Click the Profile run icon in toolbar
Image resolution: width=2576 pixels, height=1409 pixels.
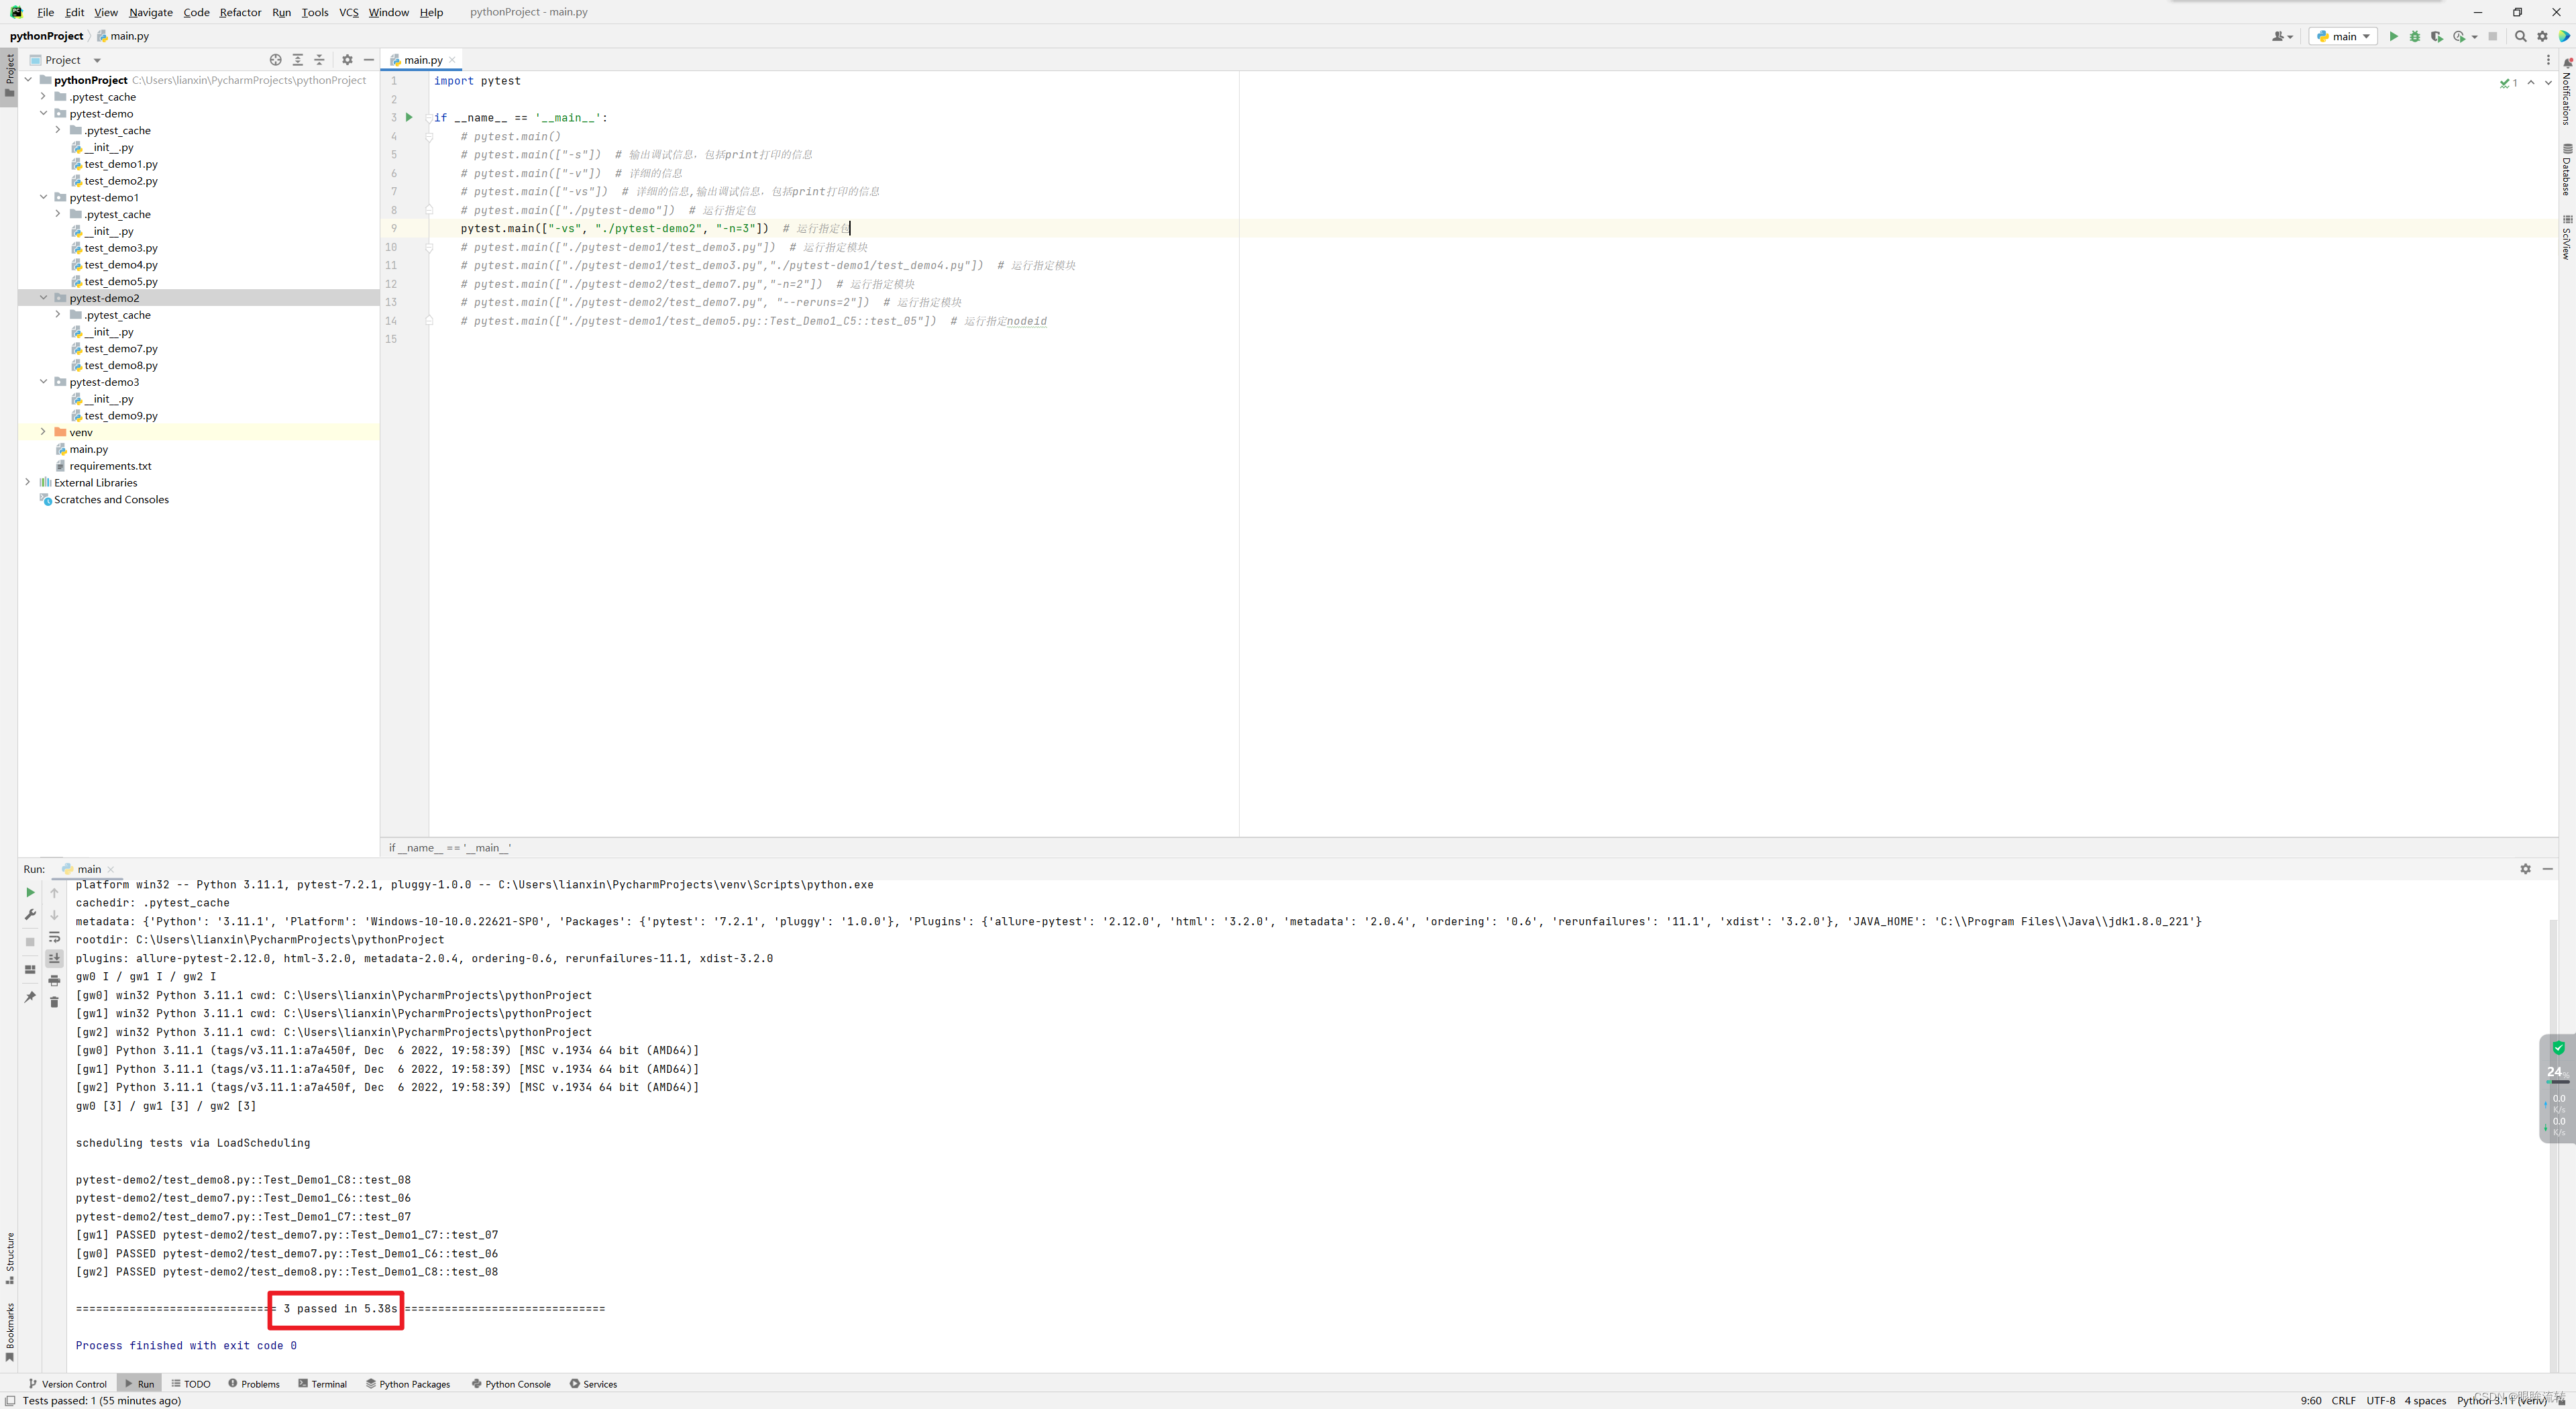click(x=2461, y=36)
